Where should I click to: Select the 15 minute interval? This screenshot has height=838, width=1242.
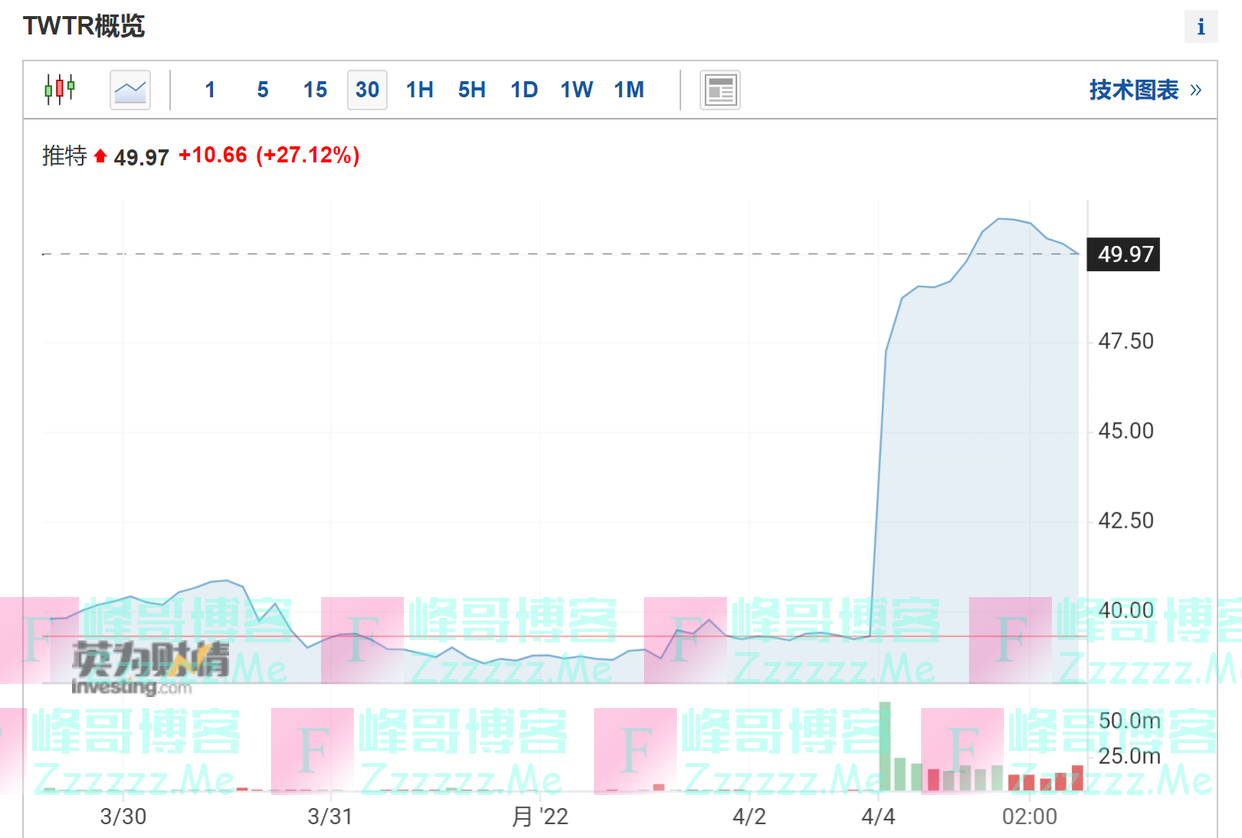[315, 90]
